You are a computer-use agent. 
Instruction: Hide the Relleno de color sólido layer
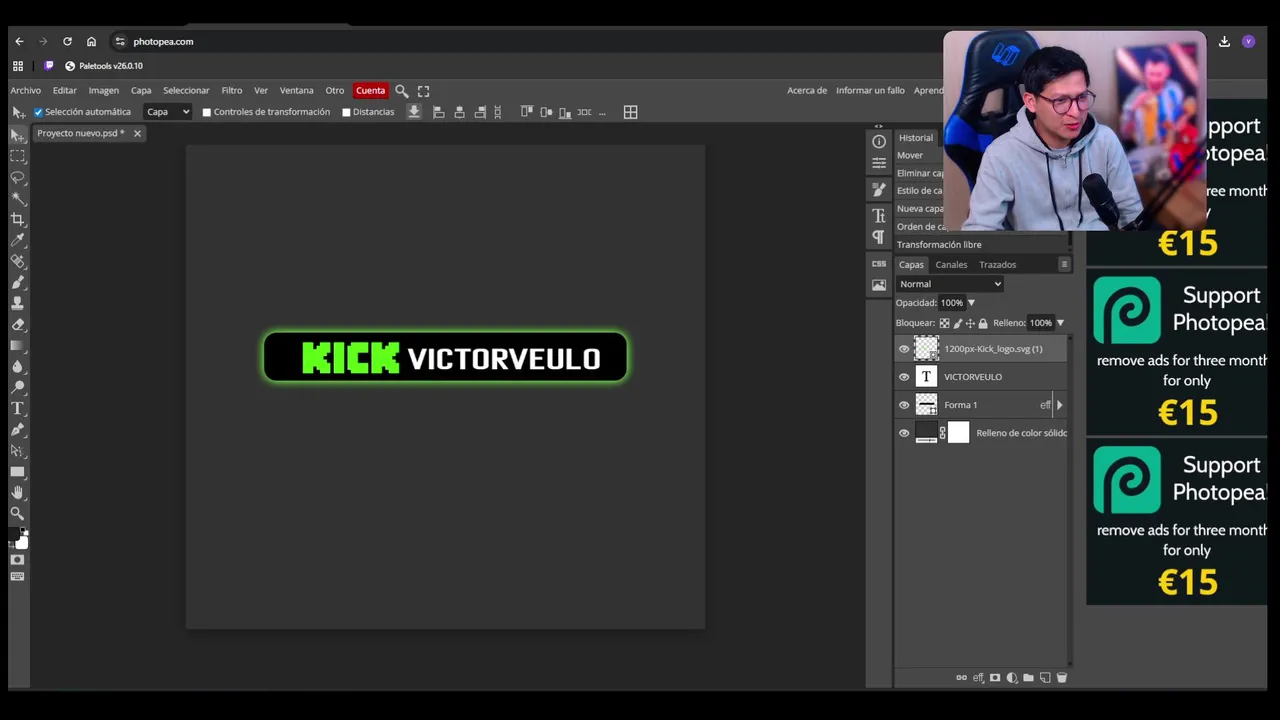click(x=904, y=433)
